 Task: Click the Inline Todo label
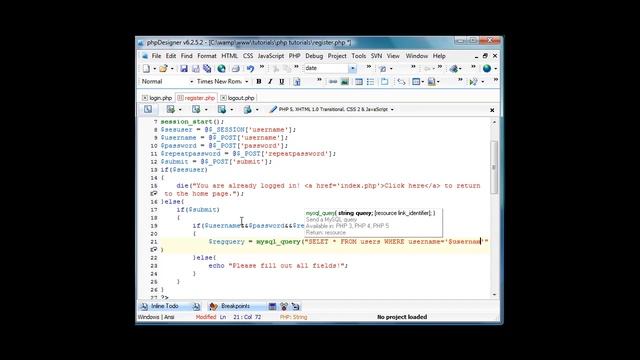pos(165,306)
